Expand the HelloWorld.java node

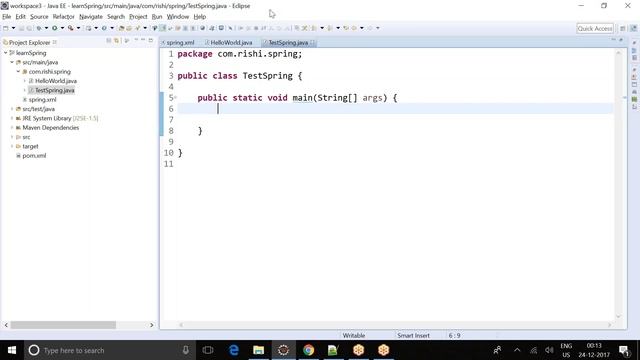(24, 81)
